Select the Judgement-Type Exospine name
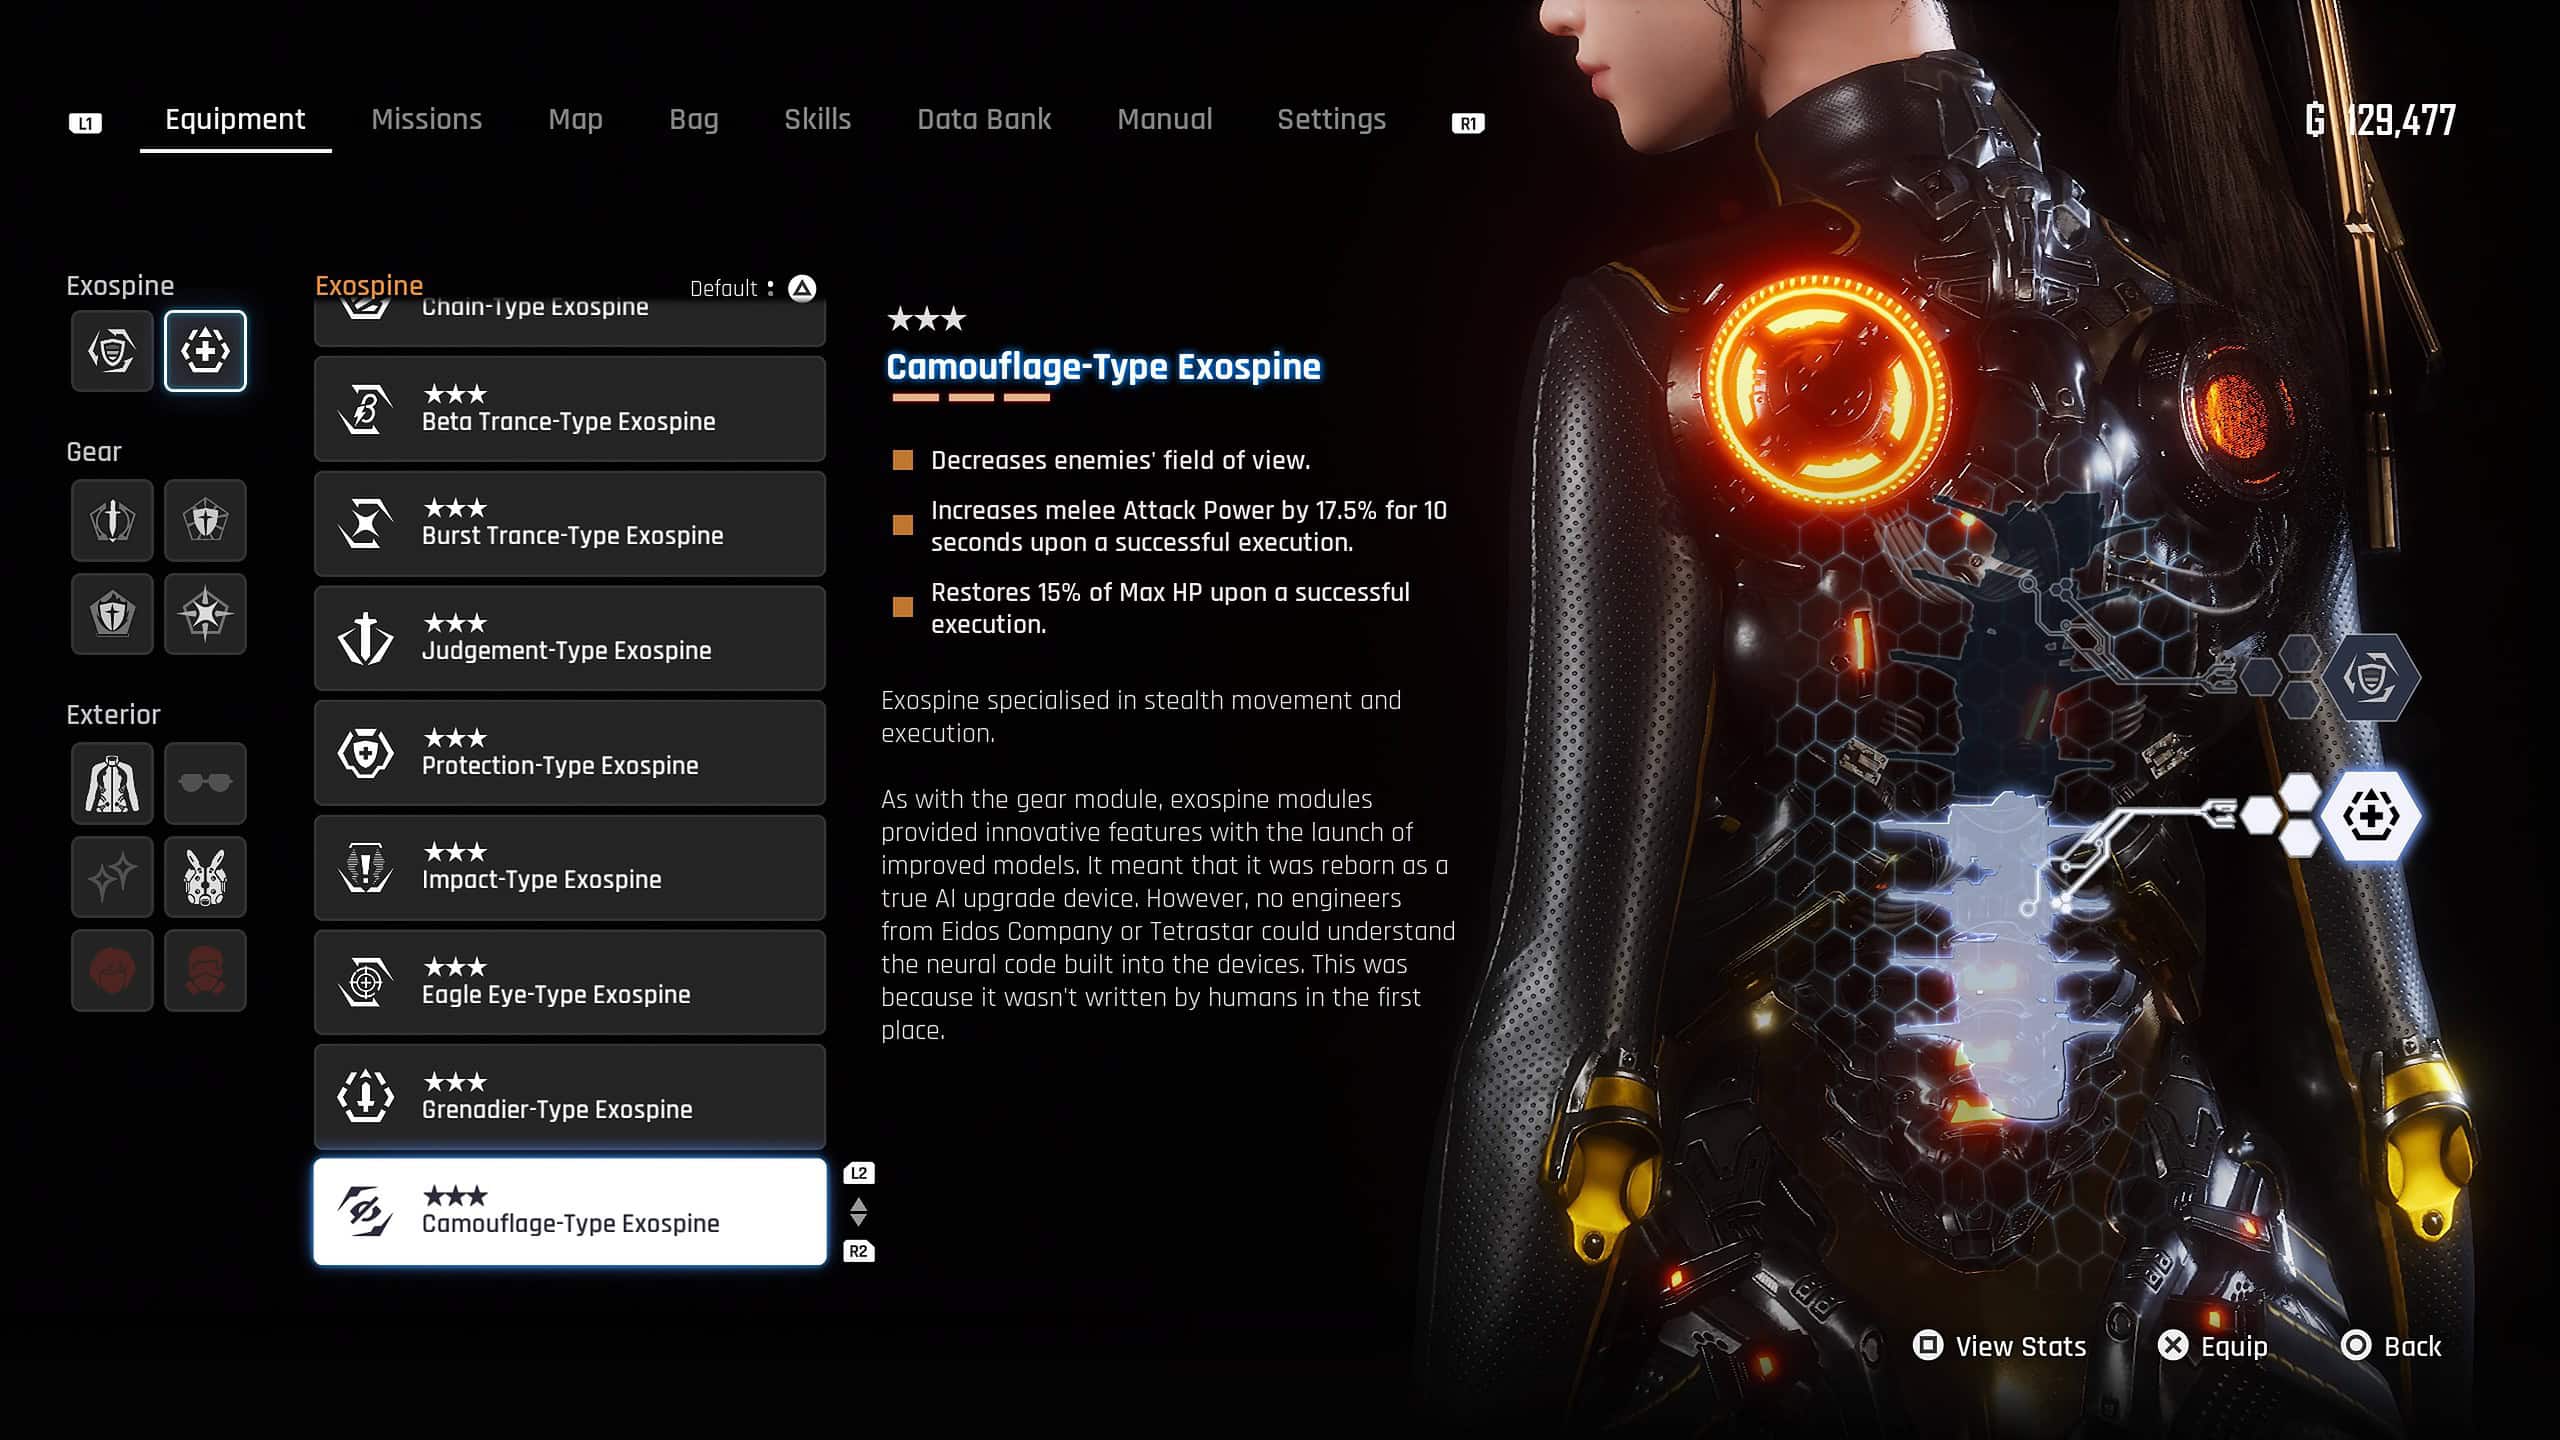This screenshot has height=1440, width=2560. (566, 651)
